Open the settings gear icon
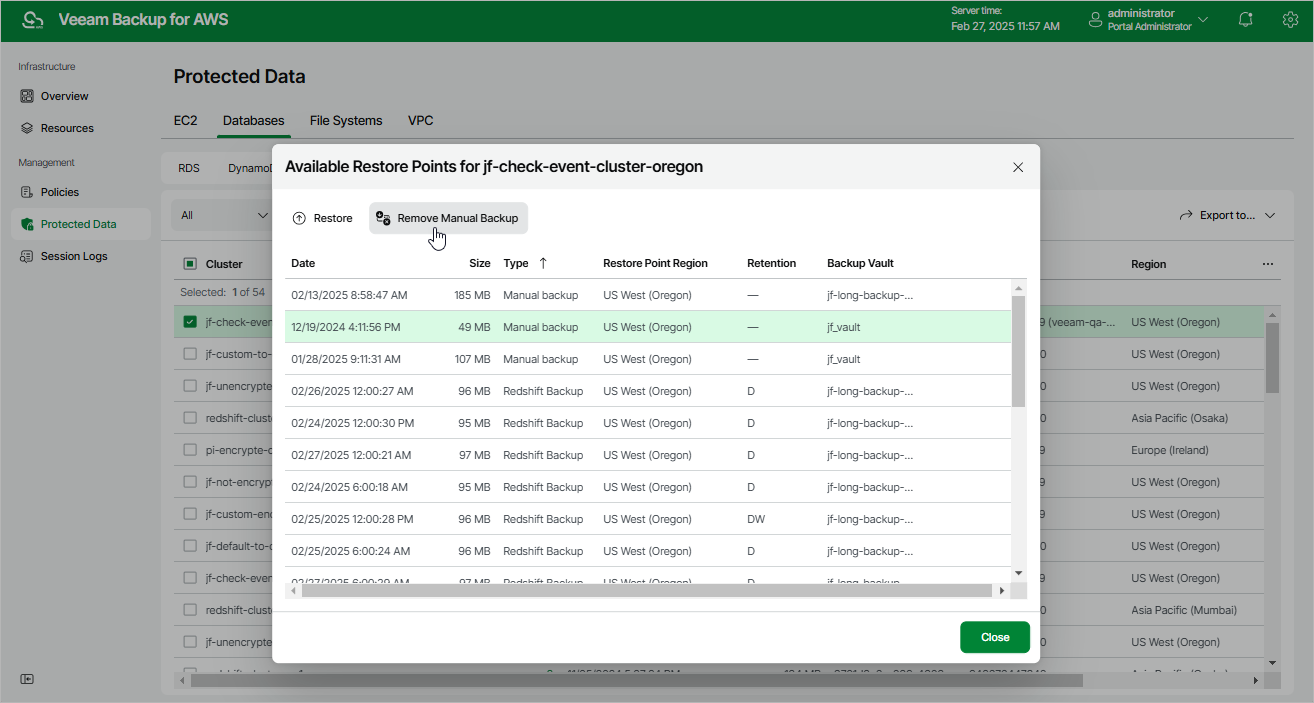1314x703 pixels. [1290, 20]
